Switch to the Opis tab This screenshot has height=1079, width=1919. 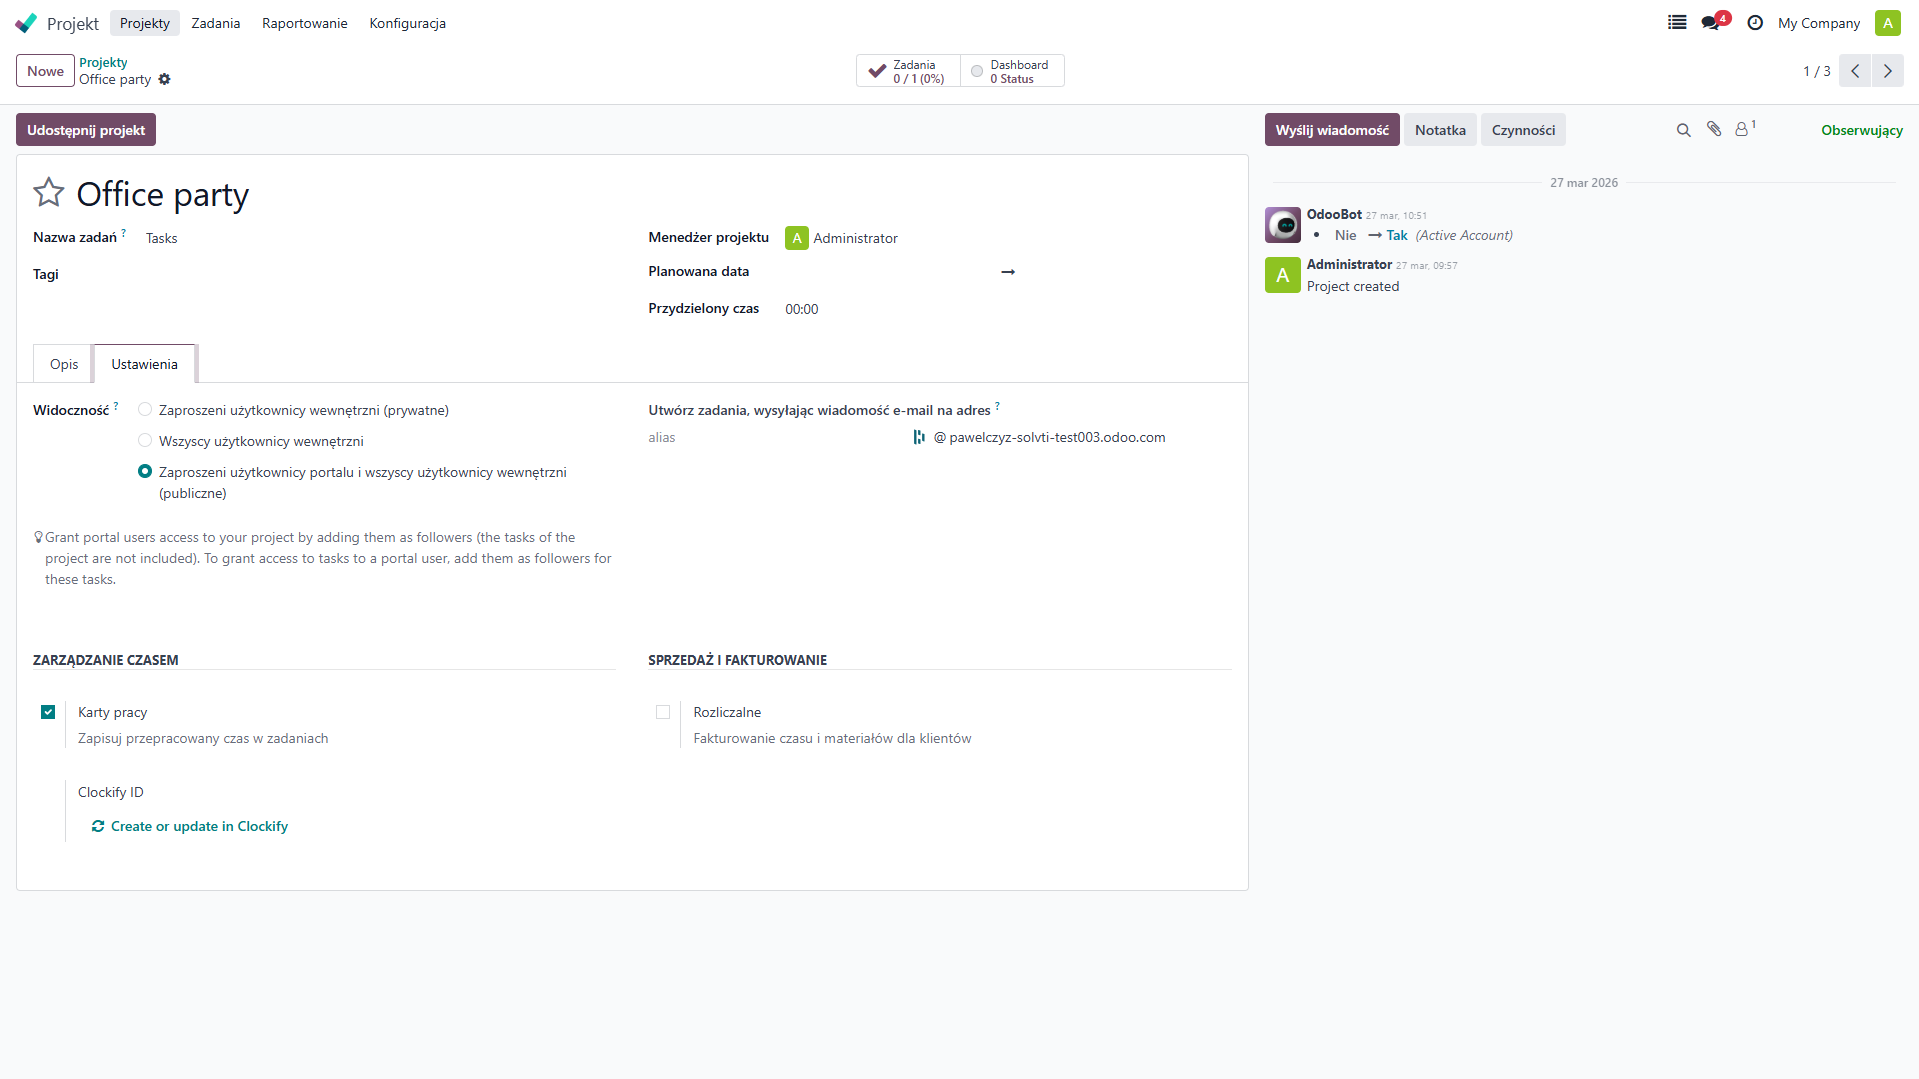pyautogui.click(x=64, y=364)
